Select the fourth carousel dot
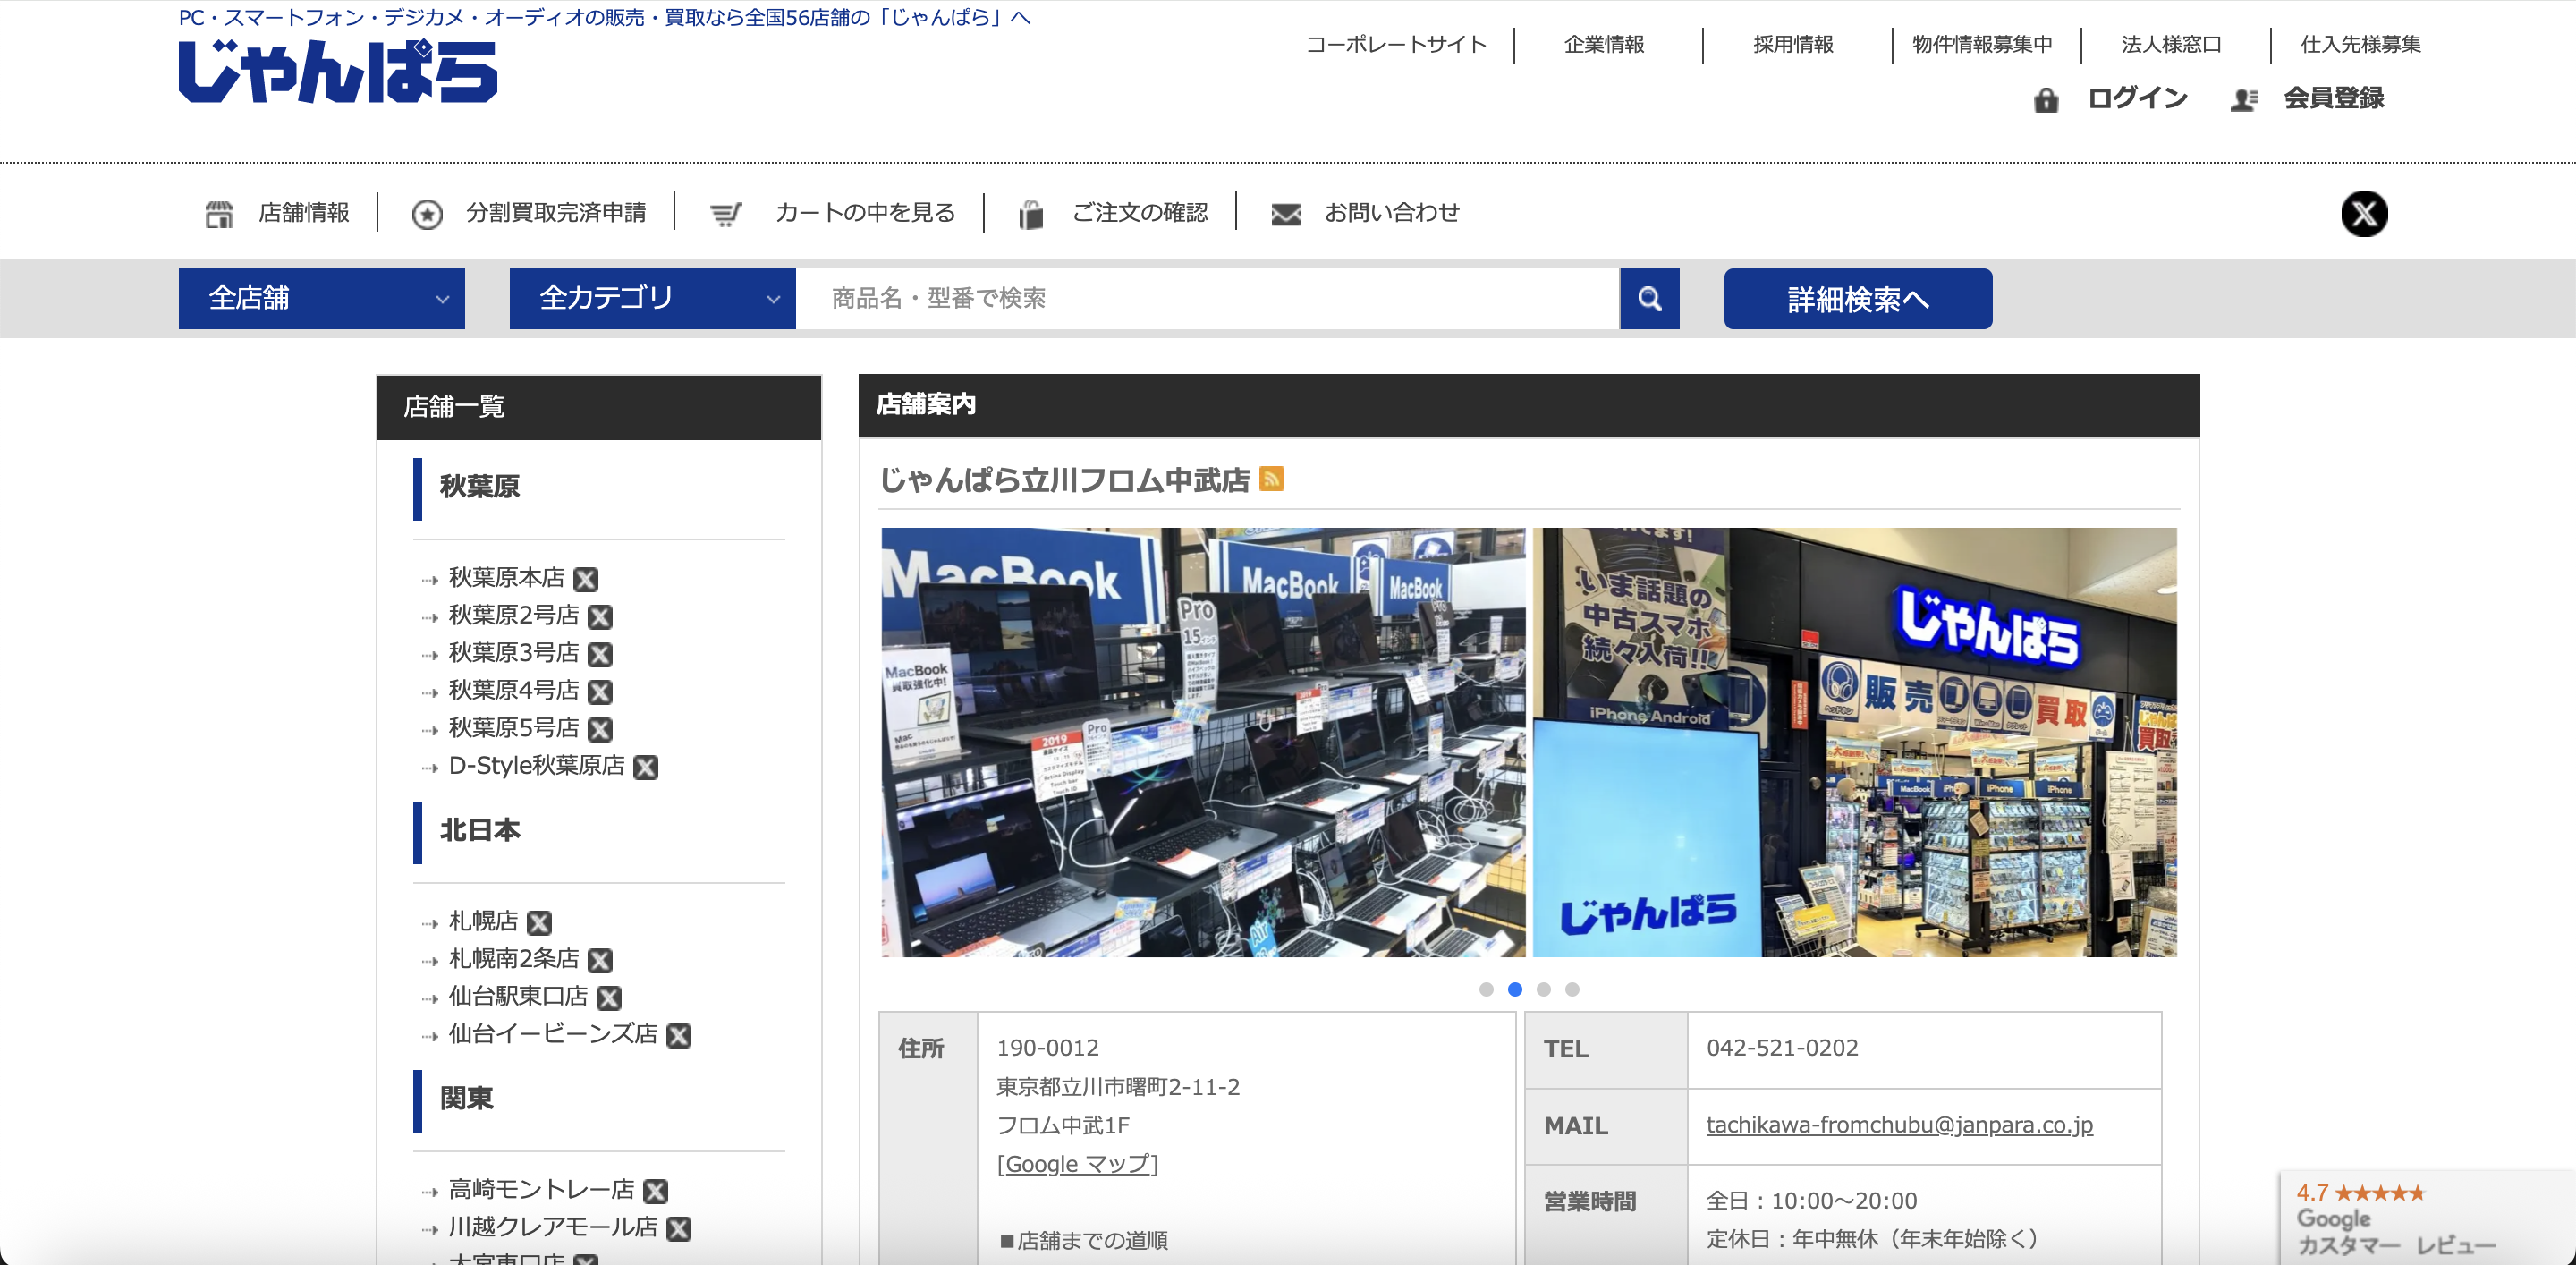 pyautogui.click(x=1572, y=989)
